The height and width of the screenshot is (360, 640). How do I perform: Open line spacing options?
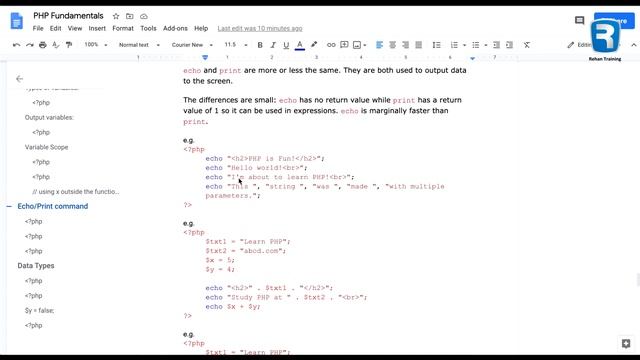(x=436, y=45)
